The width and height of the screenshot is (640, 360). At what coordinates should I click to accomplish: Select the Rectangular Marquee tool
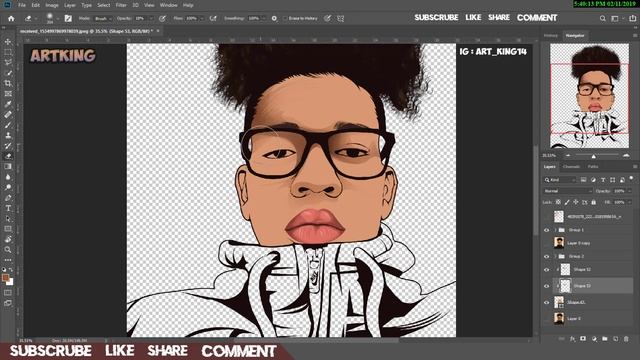tap(8, 52)
